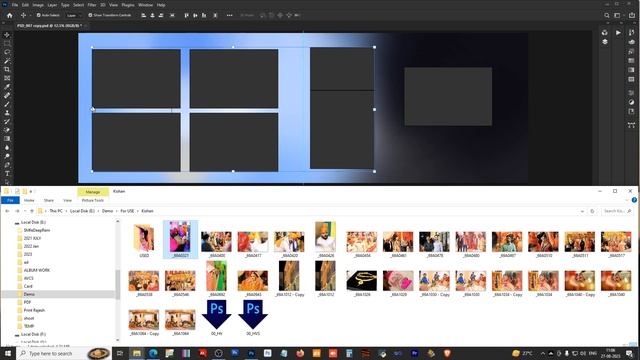Select the Clone Stamp tool
This screenshot has height=360, width=640.
pos(7,113)
